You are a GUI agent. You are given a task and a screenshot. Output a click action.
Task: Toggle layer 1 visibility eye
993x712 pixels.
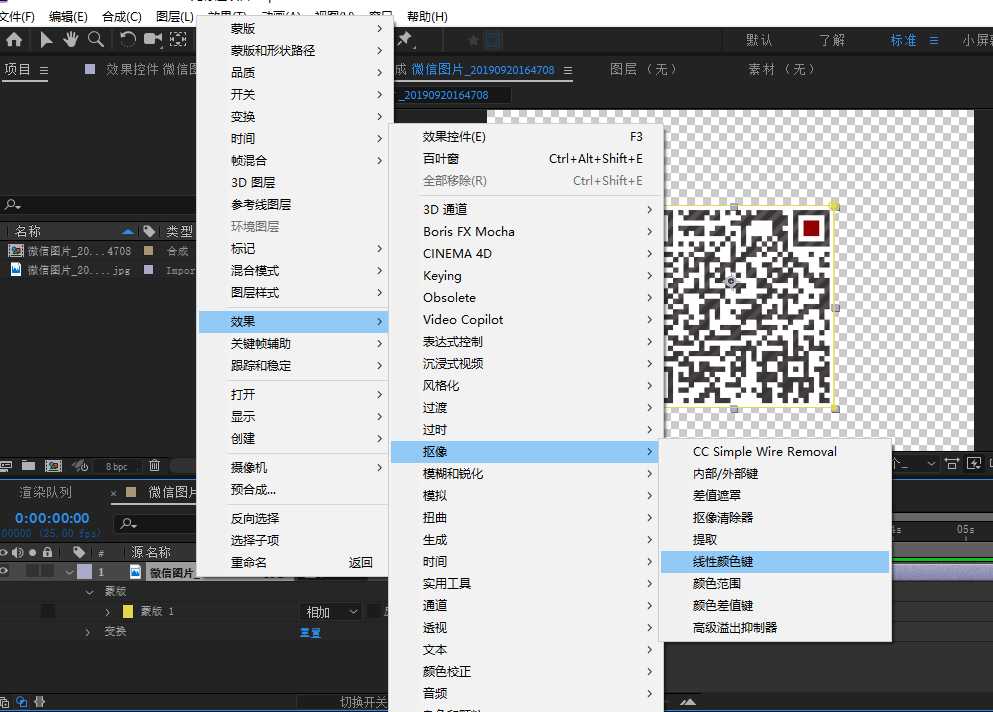(x=4, y=571)
